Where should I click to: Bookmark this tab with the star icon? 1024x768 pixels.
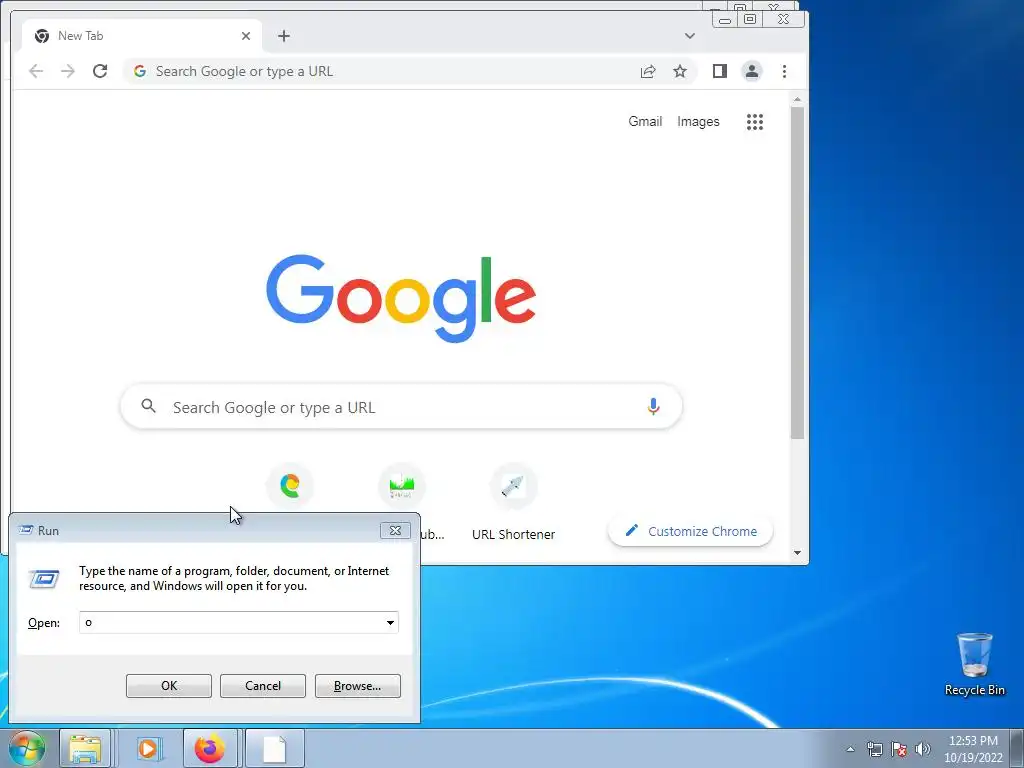tap(680, 71)
